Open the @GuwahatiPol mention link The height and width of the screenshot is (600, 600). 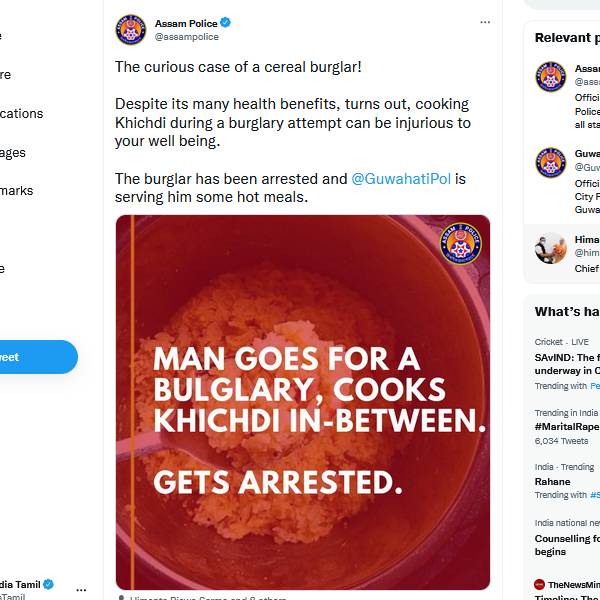tap(401, 179)
